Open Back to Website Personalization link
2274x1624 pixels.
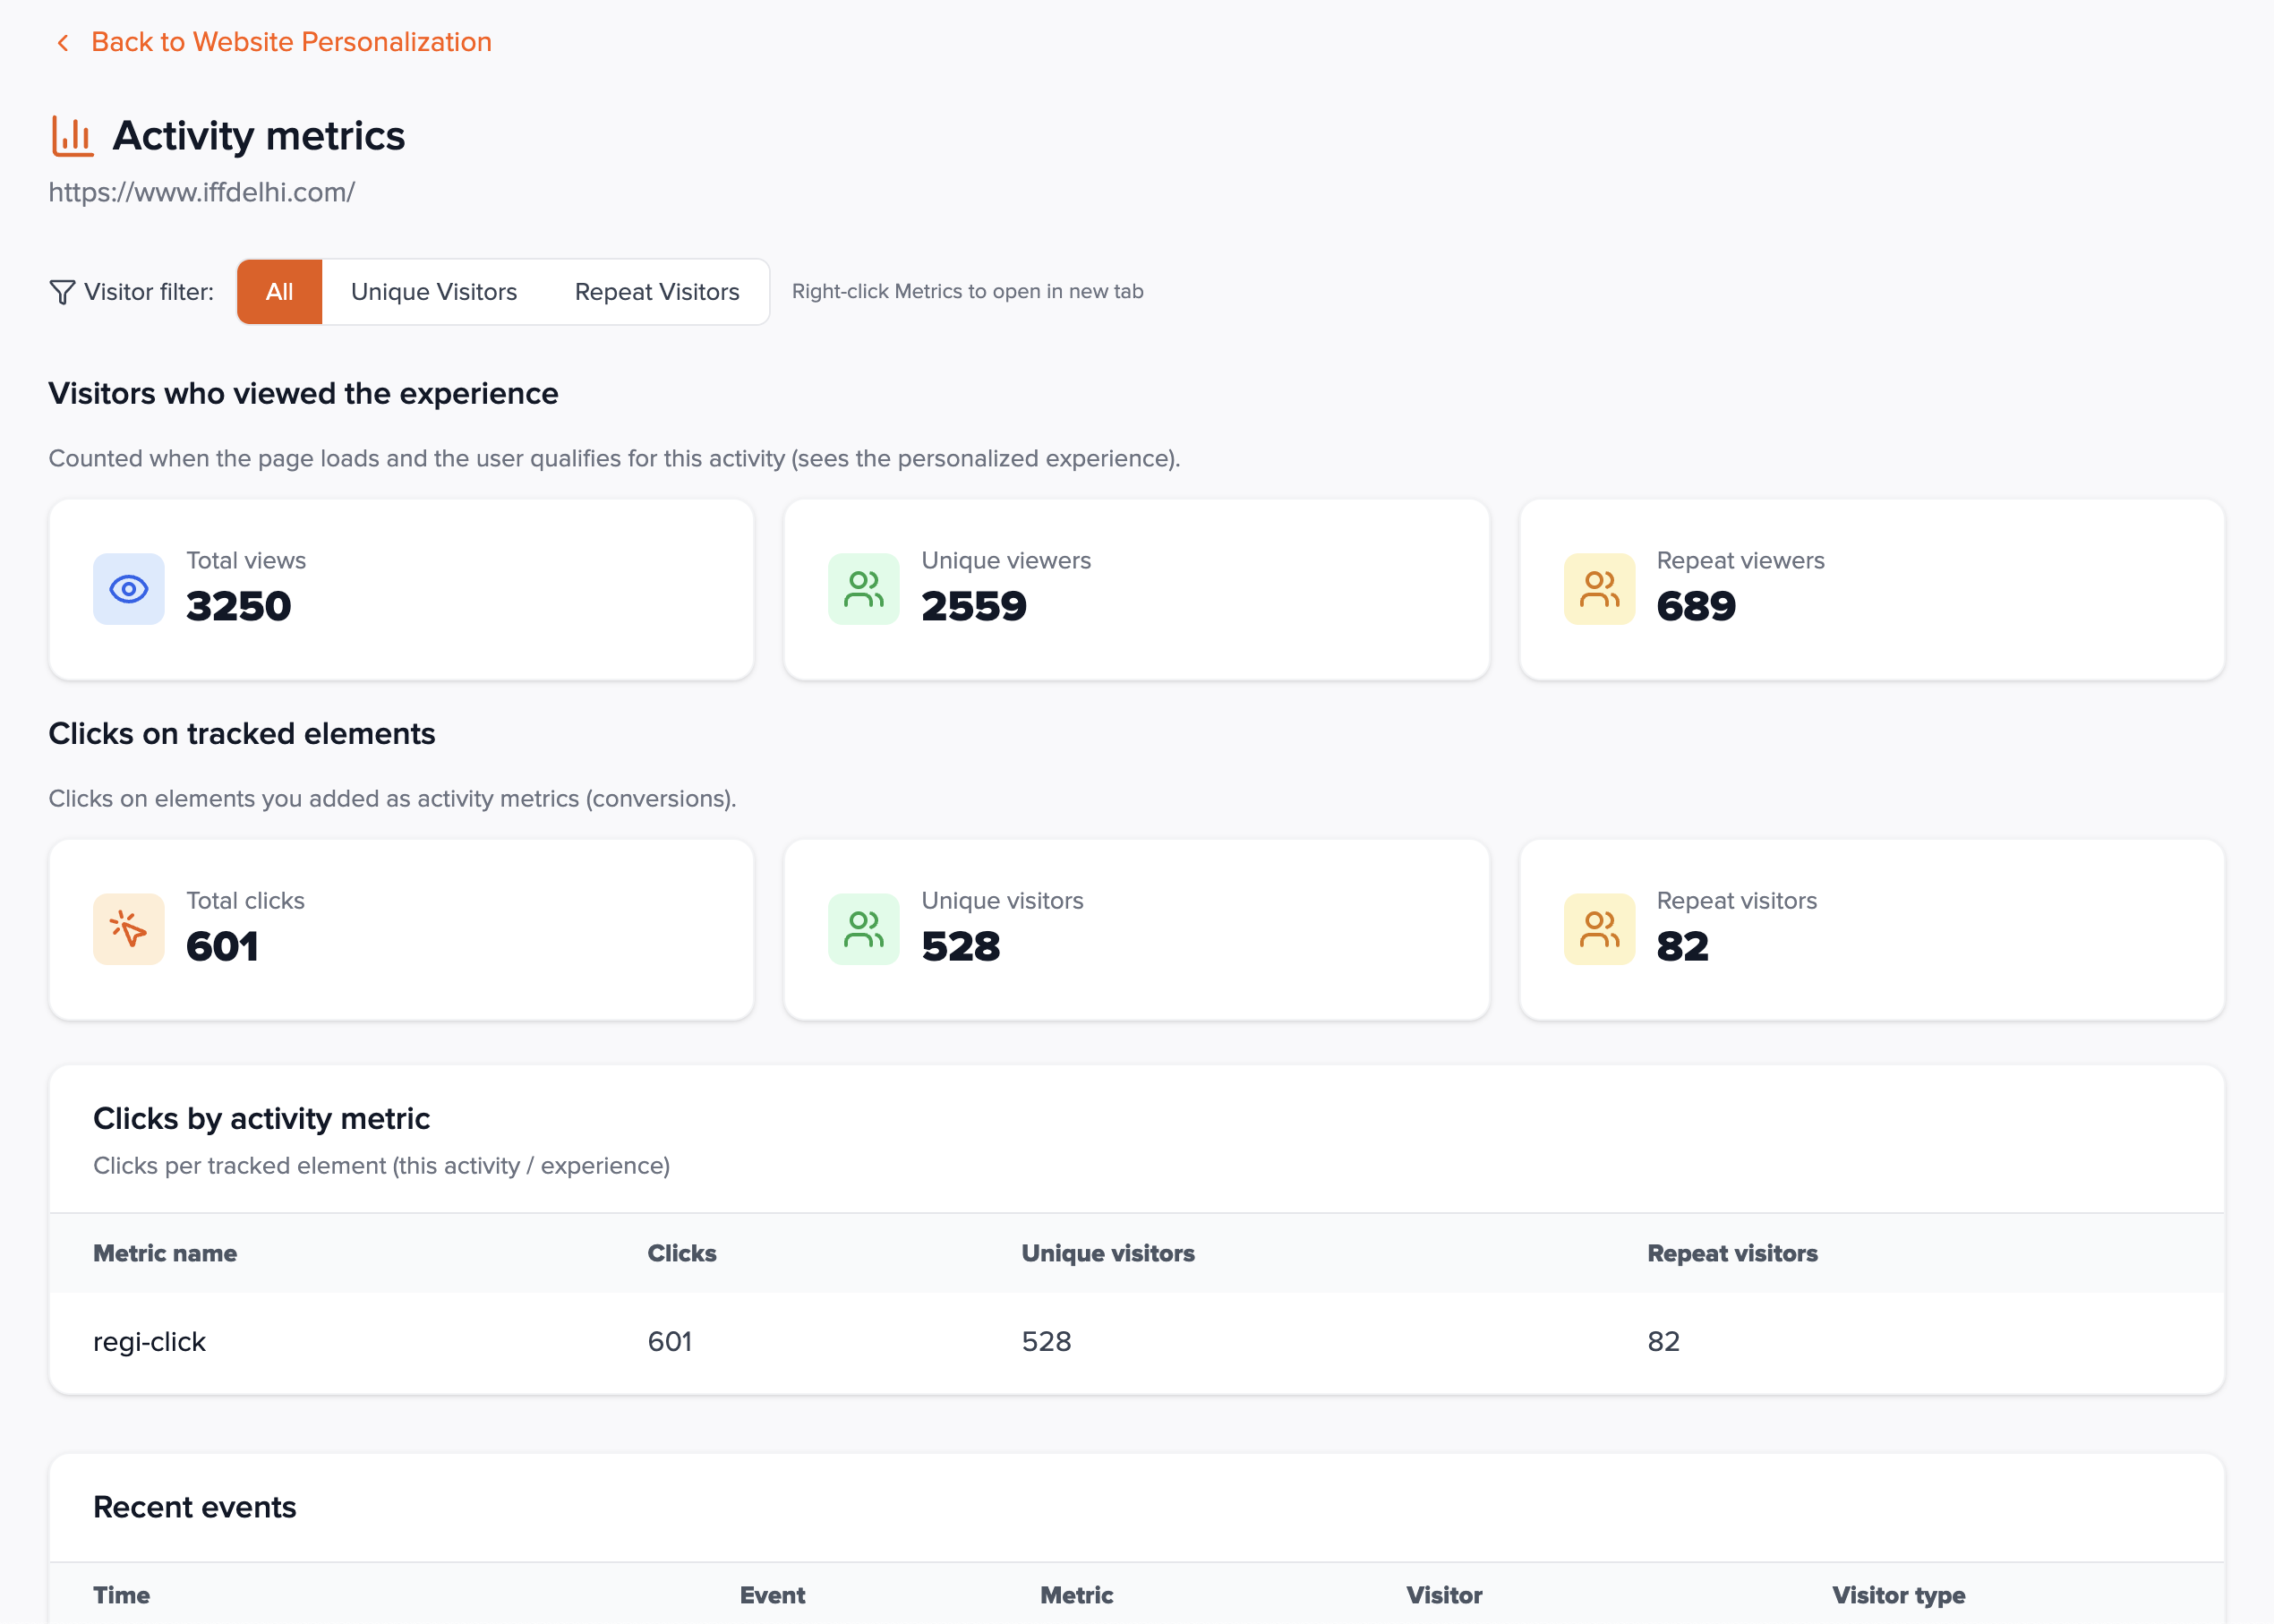(291, 42)
